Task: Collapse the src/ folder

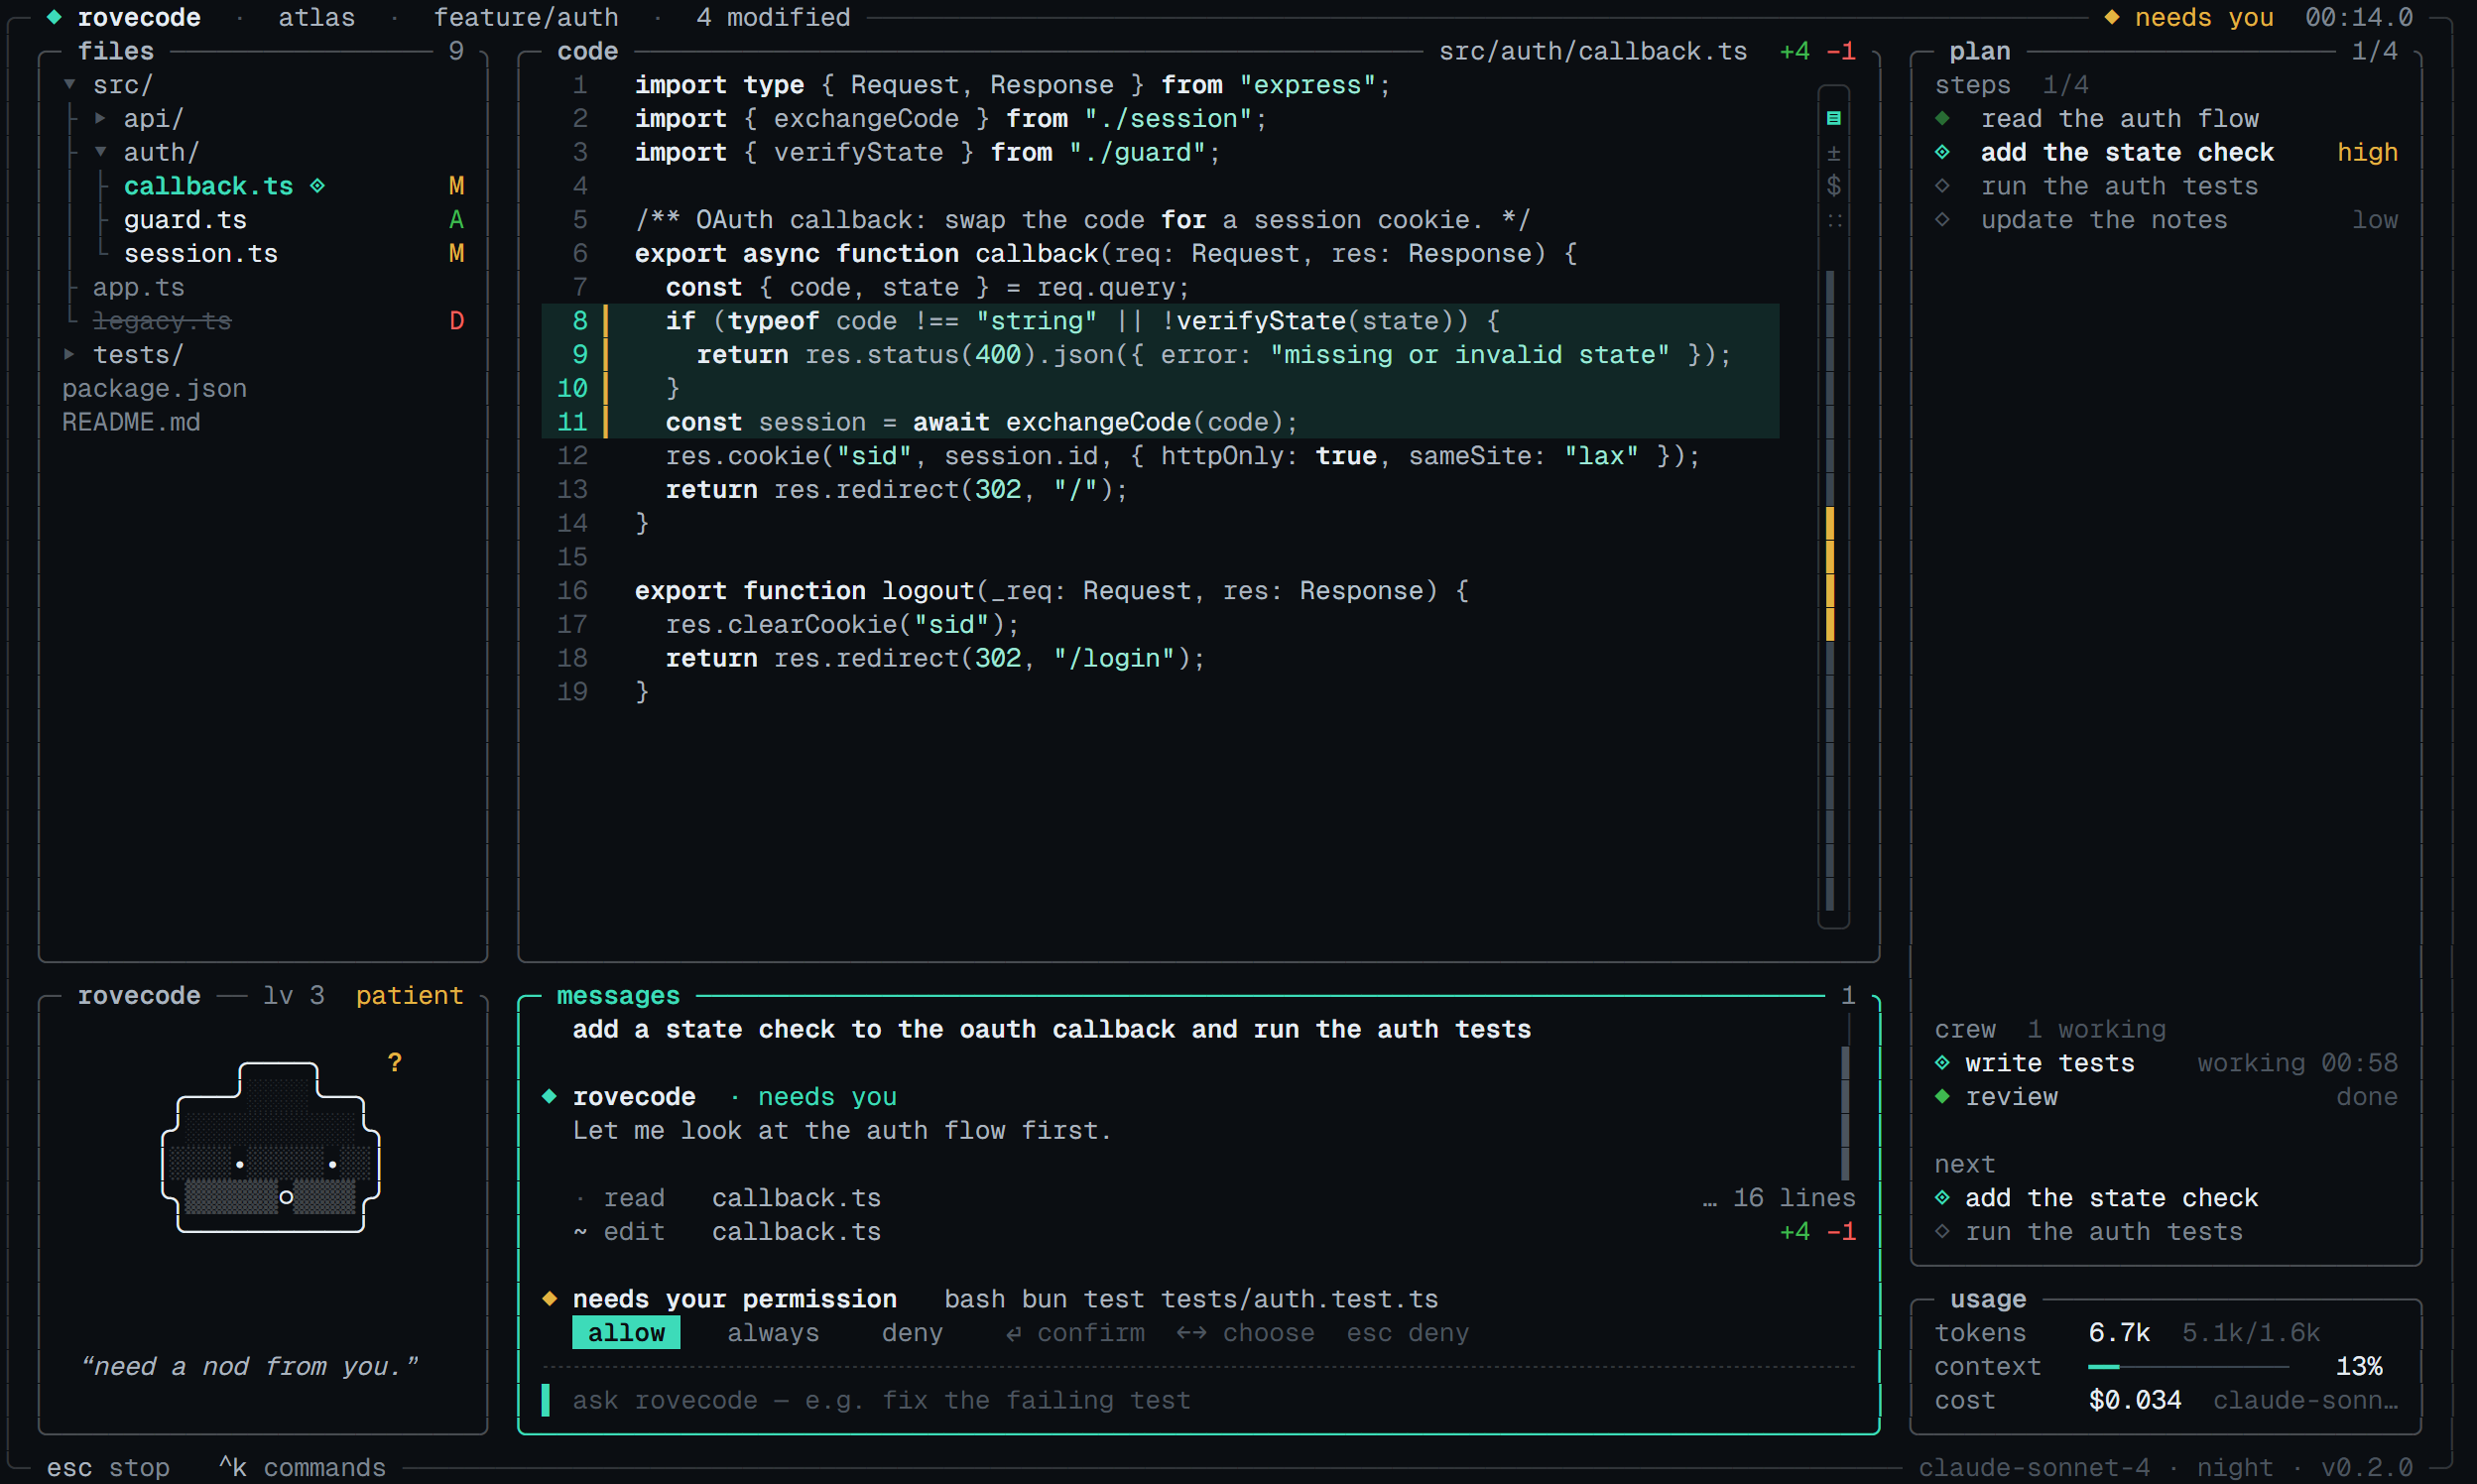Action: [70, 85]
